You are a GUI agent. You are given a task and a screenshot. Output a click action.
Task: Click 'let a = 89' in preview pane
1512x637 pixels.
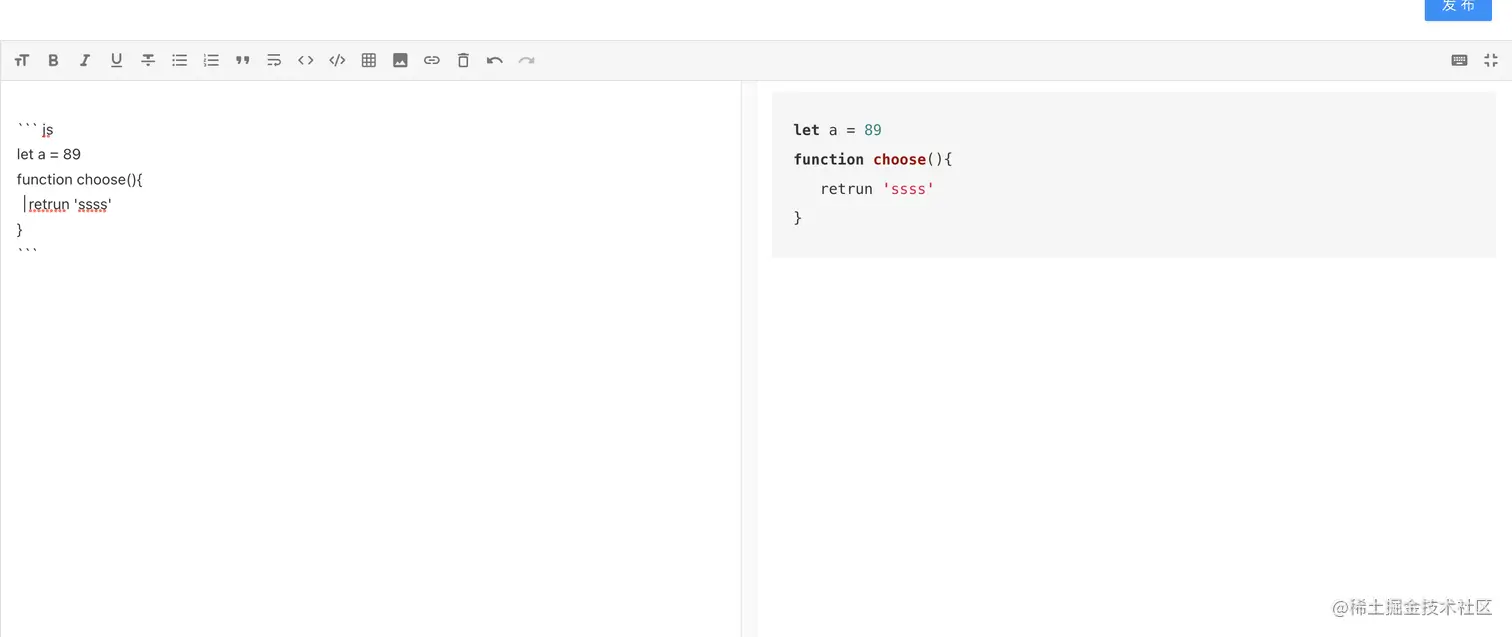(838, 130)
